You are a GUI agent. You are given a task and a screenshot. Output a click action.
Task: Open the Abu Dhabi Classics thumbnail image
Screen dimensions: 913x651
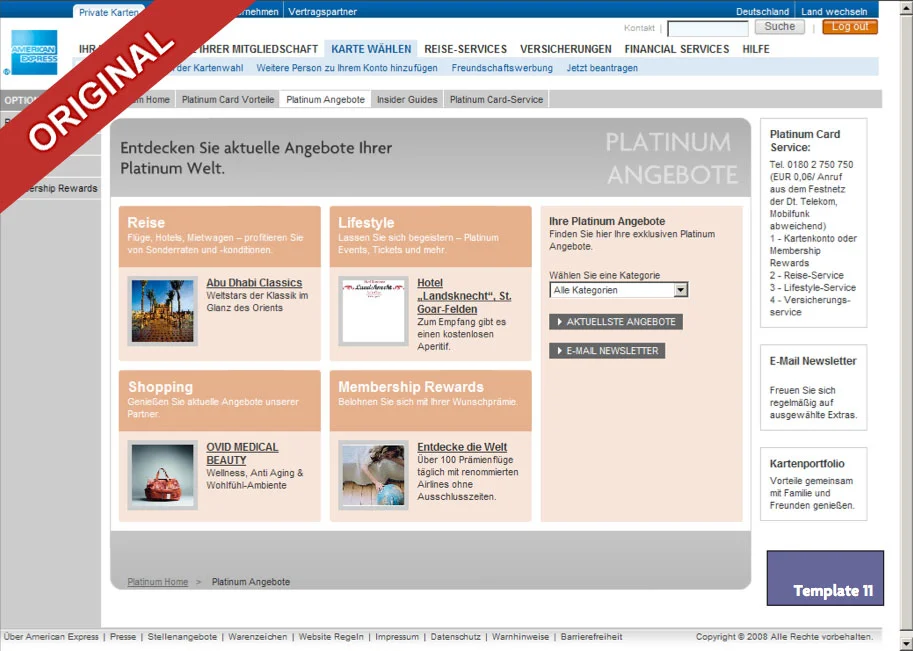[162, 310]
